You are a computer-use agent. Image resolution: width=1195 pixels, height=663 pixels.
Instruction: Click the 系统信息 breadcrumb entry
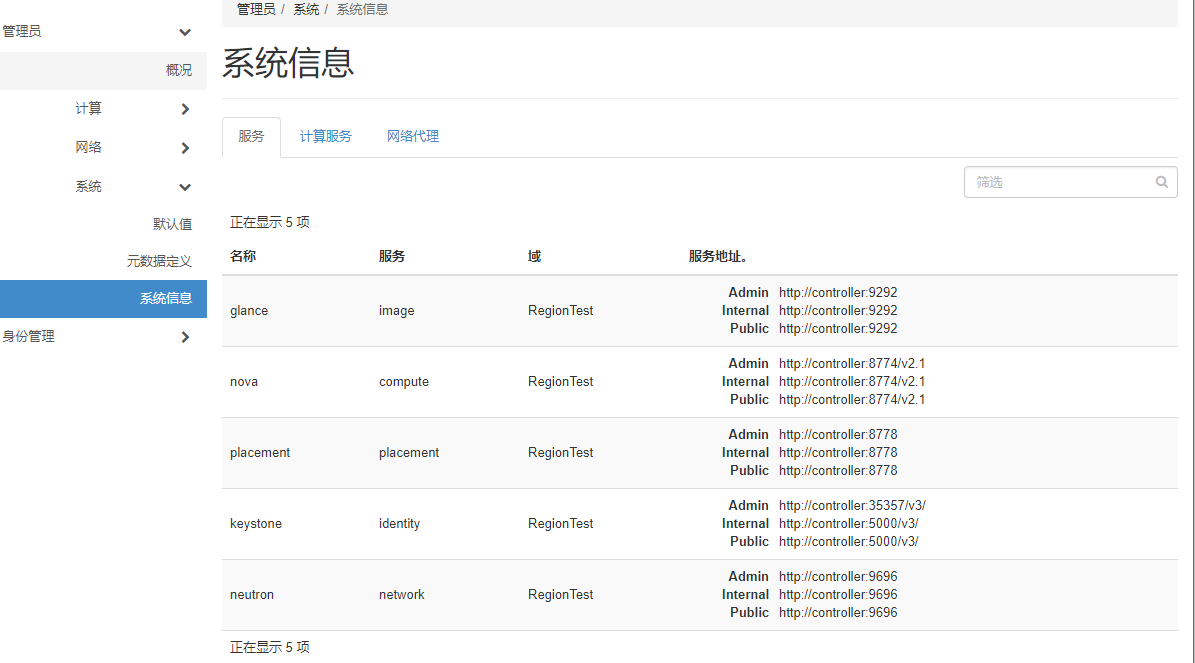362,9
